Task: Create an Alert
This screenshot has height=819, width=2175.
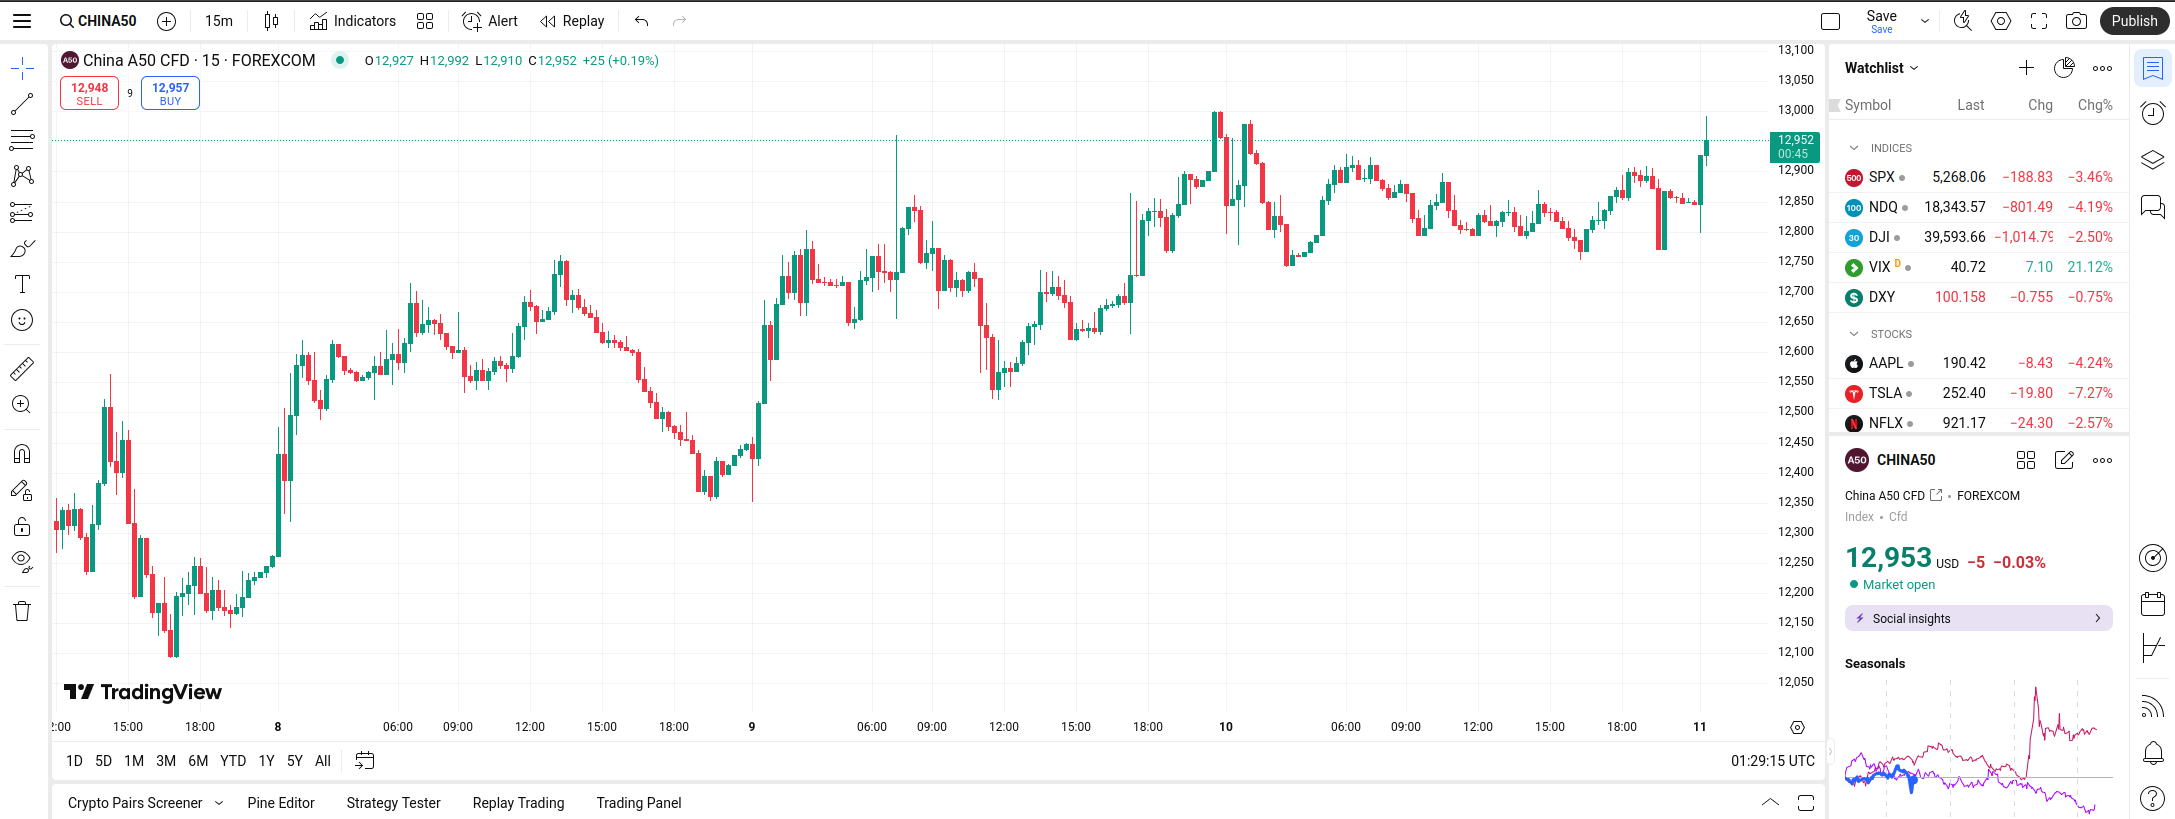Action: (490, 21)
